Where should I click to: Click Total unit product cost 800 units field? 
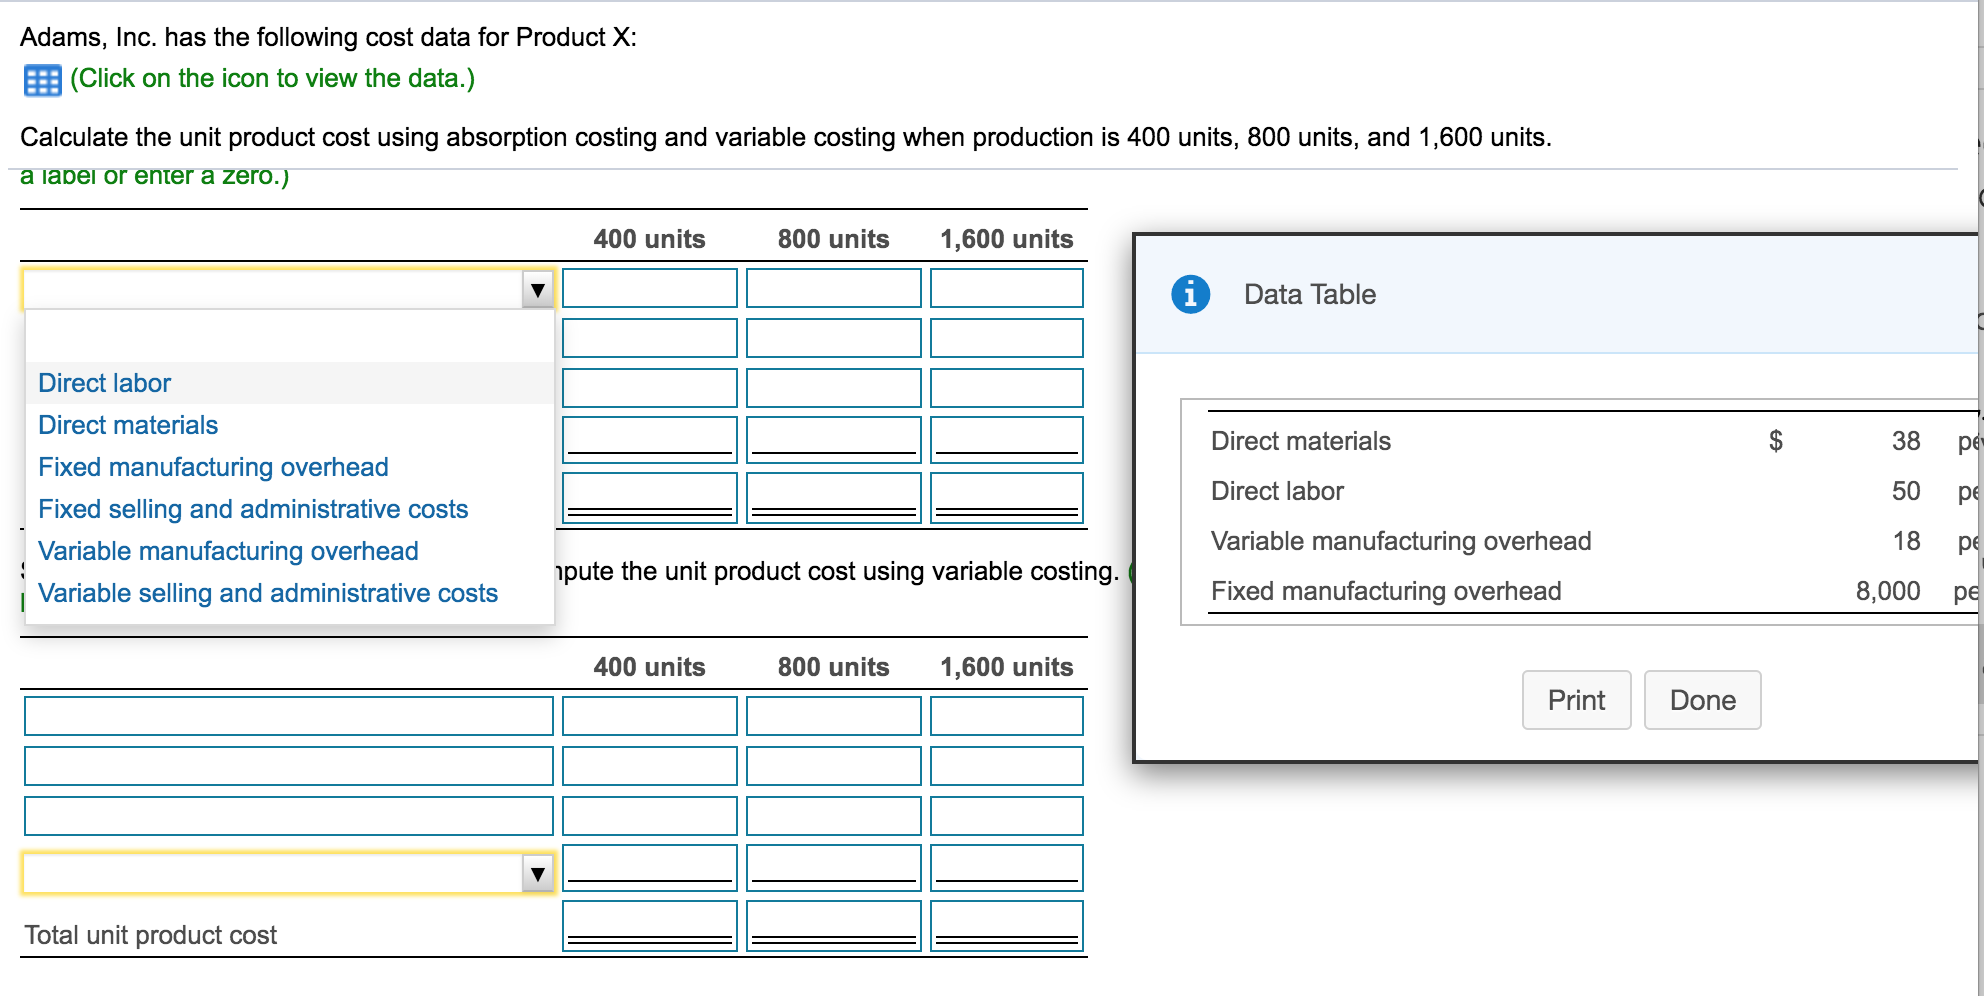pos(834,925)
